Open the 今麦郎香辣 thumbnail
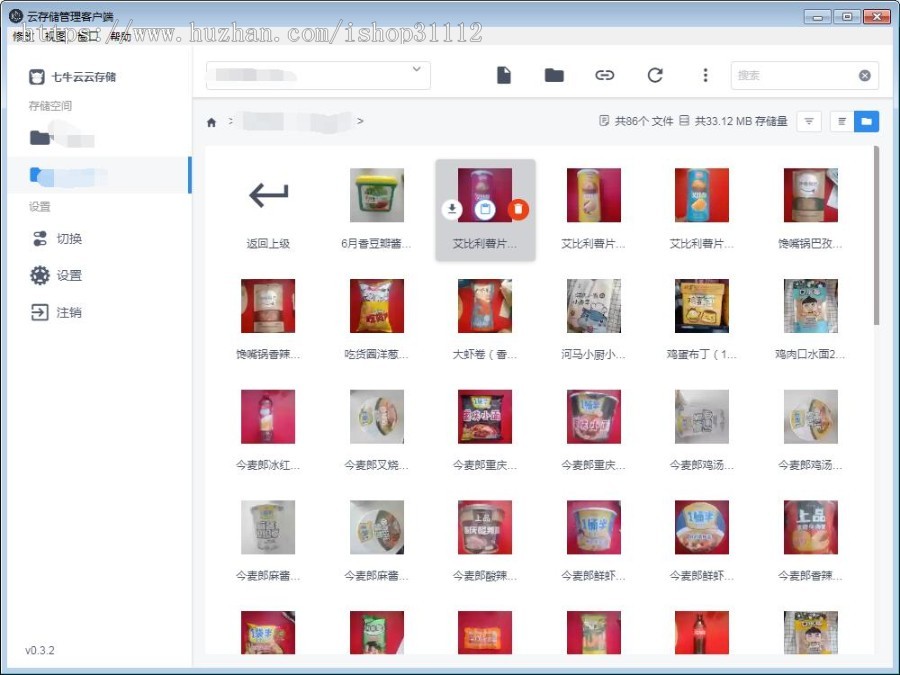The image size is (900, 675). (810, 527)
